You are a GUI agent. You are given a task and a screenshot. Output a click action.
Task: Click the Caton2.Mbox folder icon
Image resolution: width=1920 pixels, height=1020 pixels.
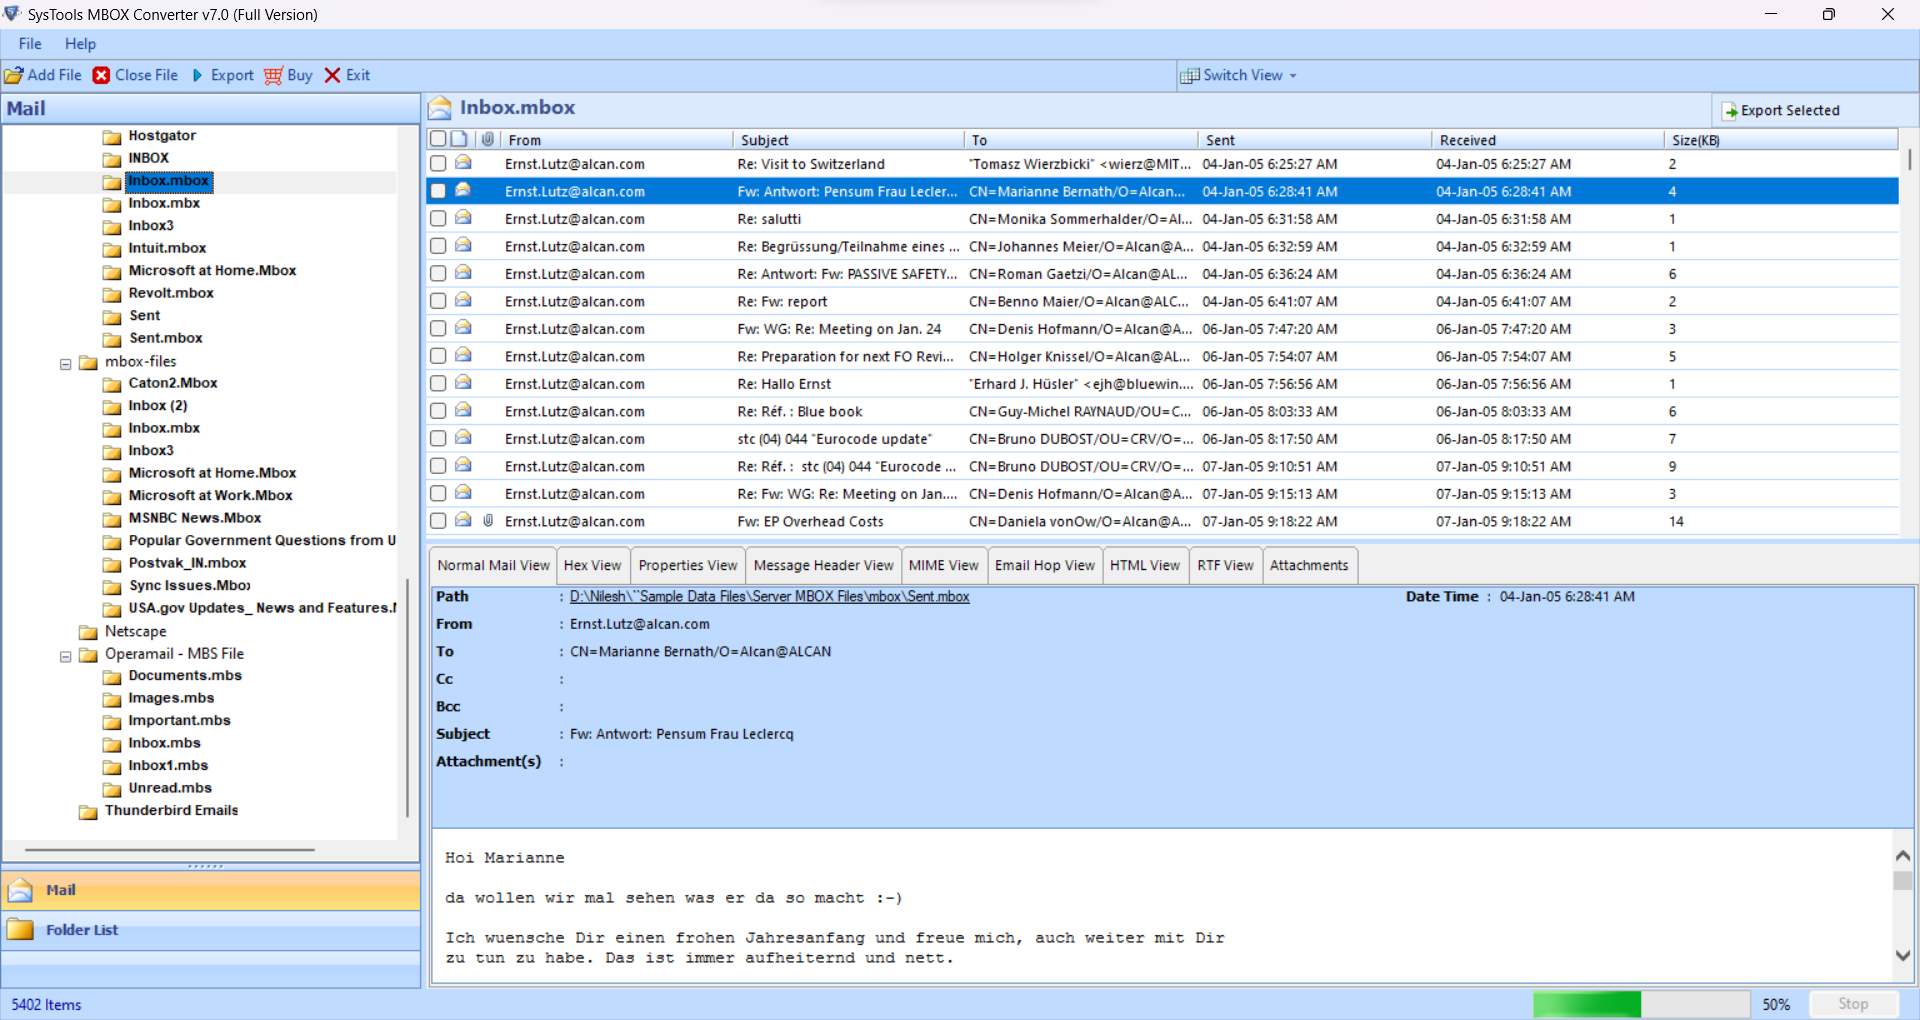click(x=112, y=384)
